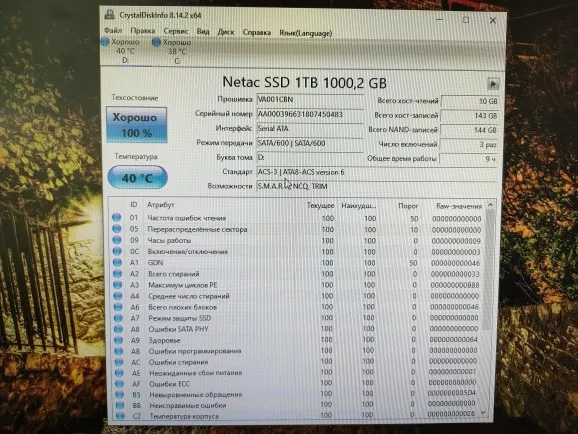The image size is (578, 434).
Task: Click status icon for attribute 0C
Action: 117,251
